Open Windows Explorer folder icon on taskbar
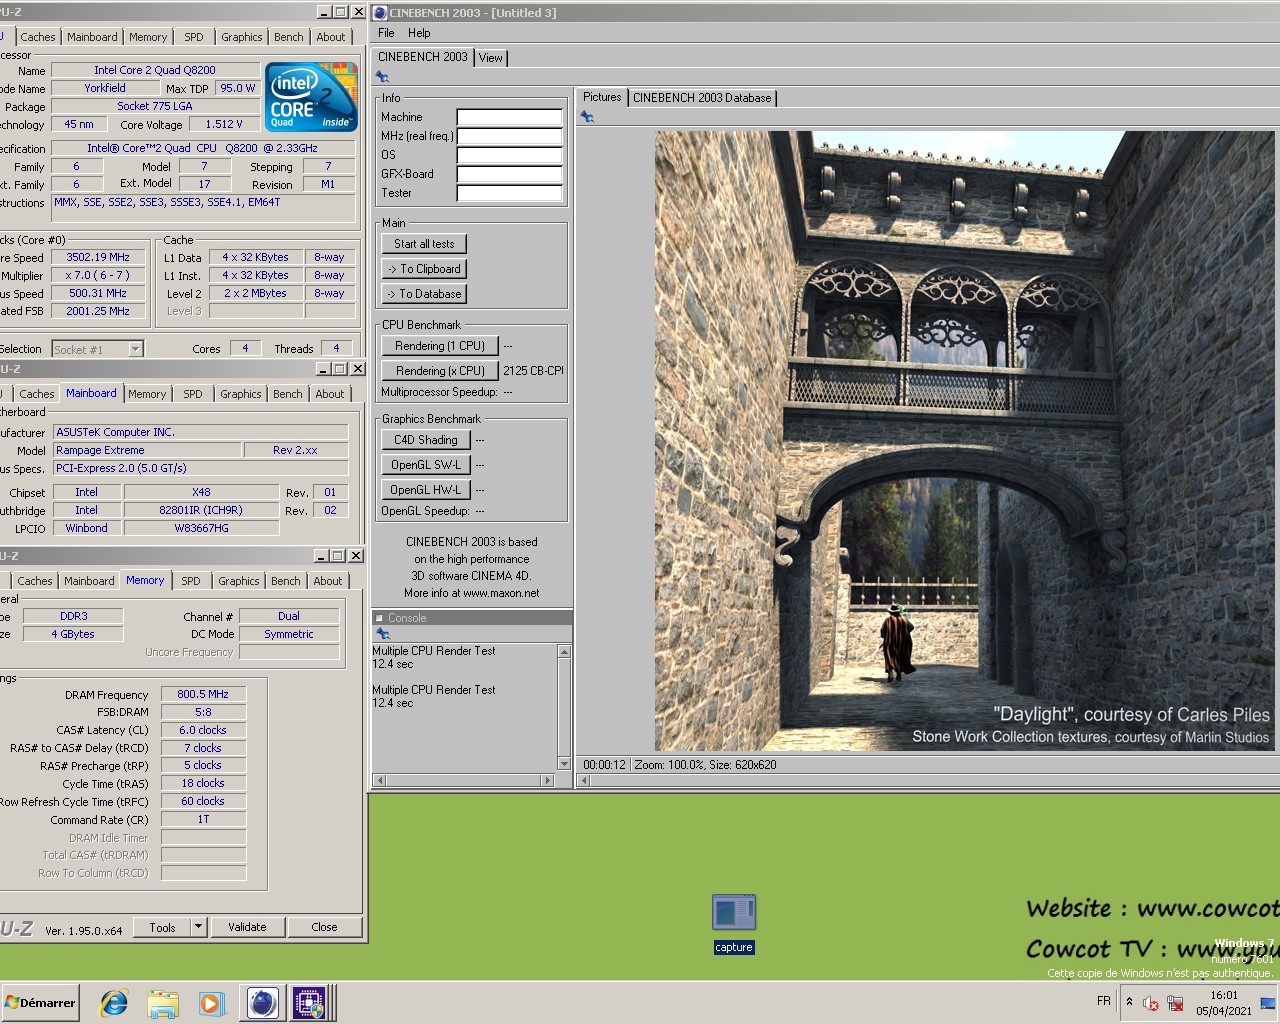The image size is (1280, 1024). 162,1003
